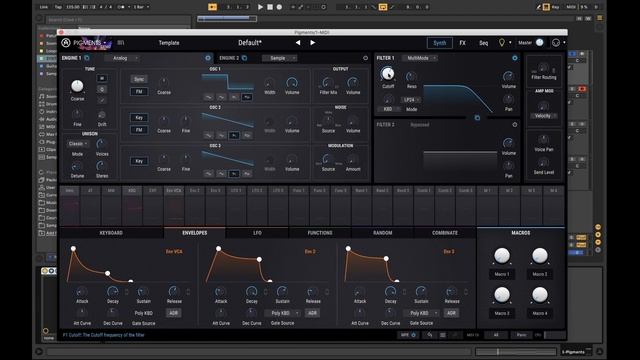Click the undo icon in Pigments bottom bar
640x360 pixels.
(430, 335)
